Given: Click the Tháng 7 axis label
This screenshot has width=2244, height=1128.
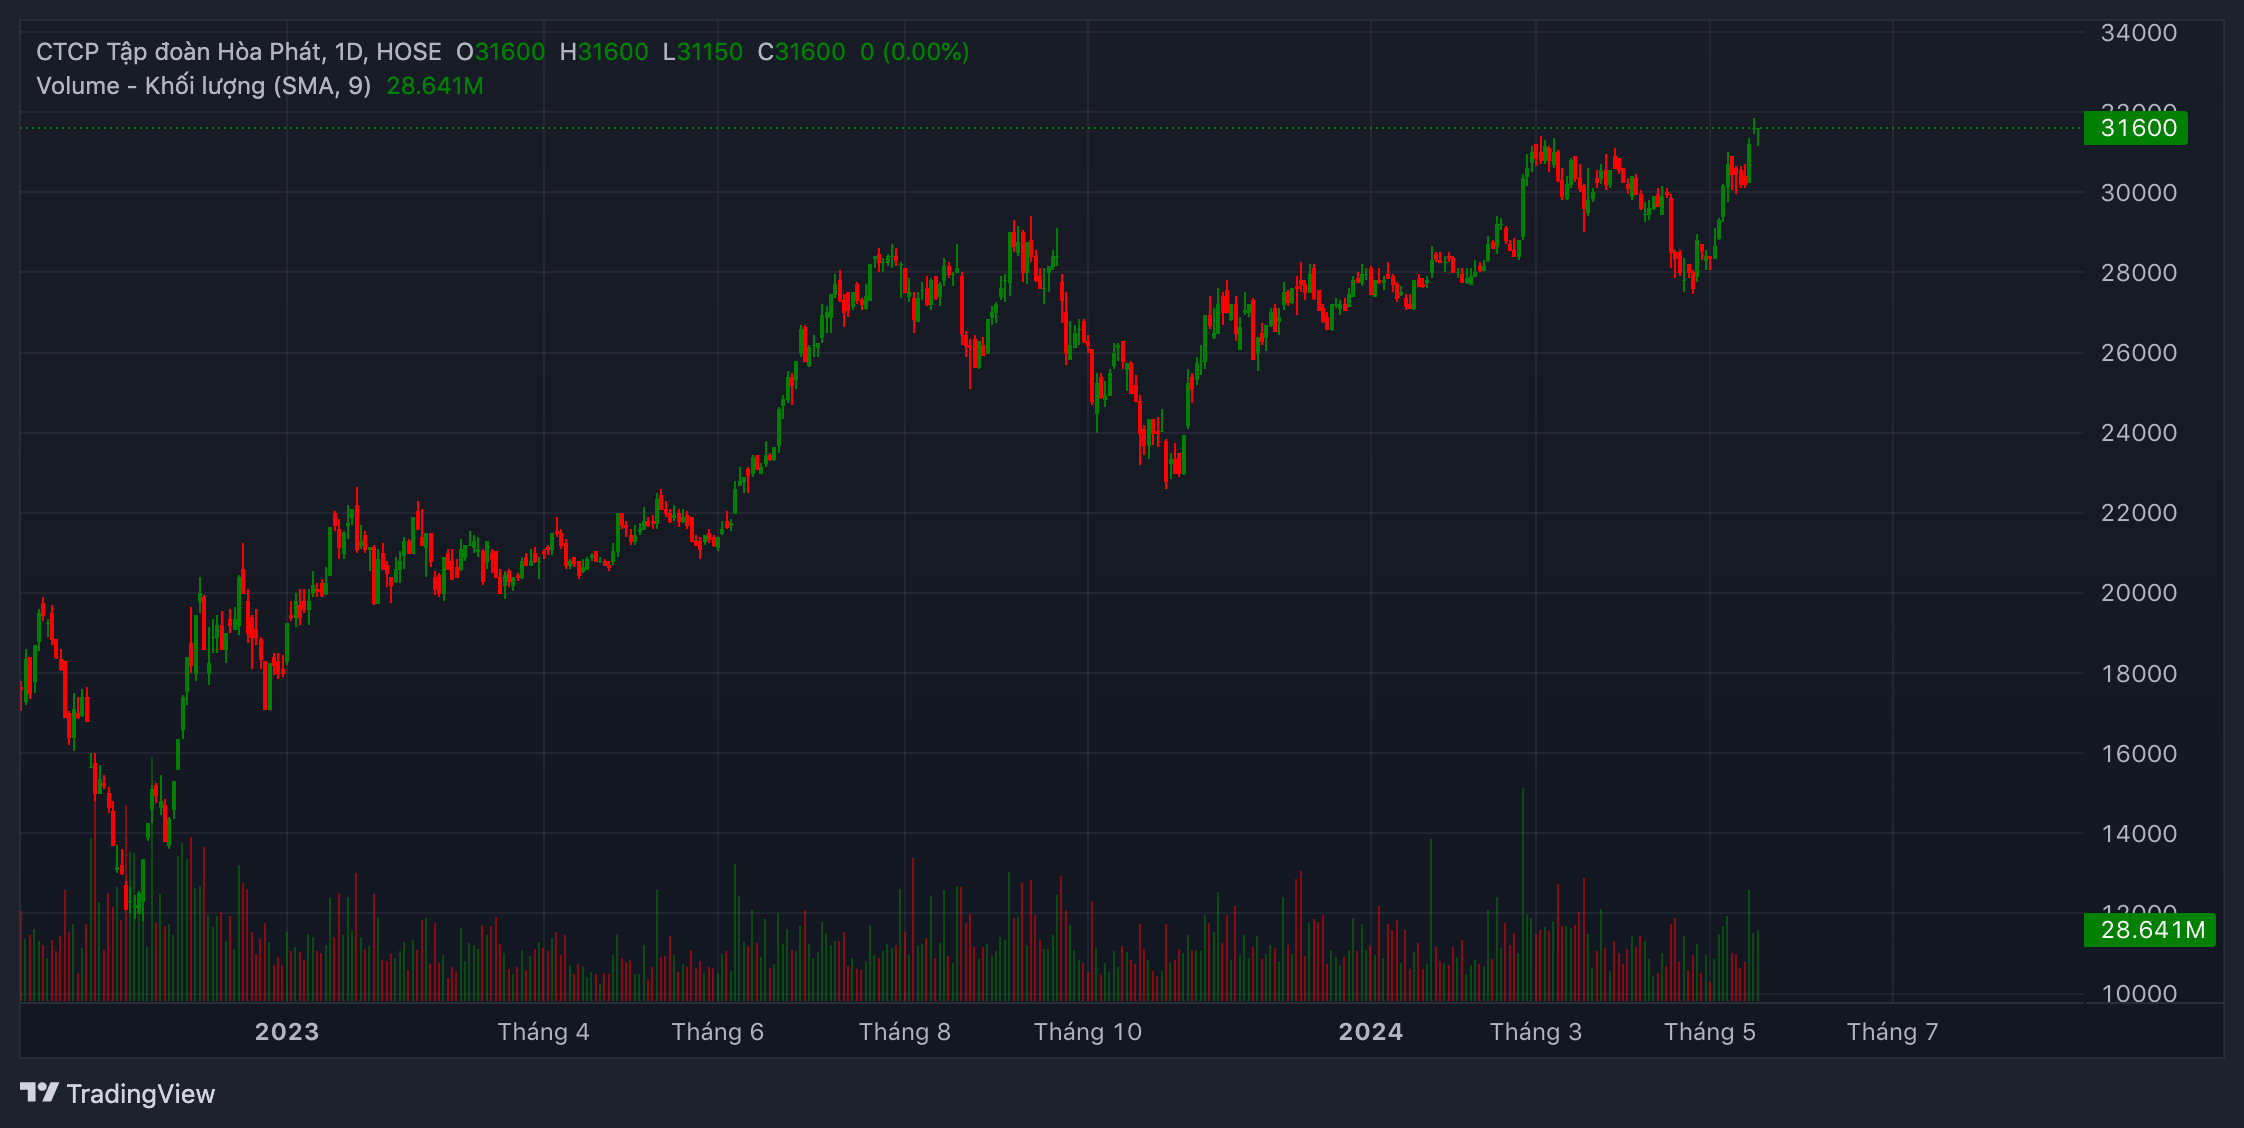Looking at the screenshot, I should 1893,1032.
